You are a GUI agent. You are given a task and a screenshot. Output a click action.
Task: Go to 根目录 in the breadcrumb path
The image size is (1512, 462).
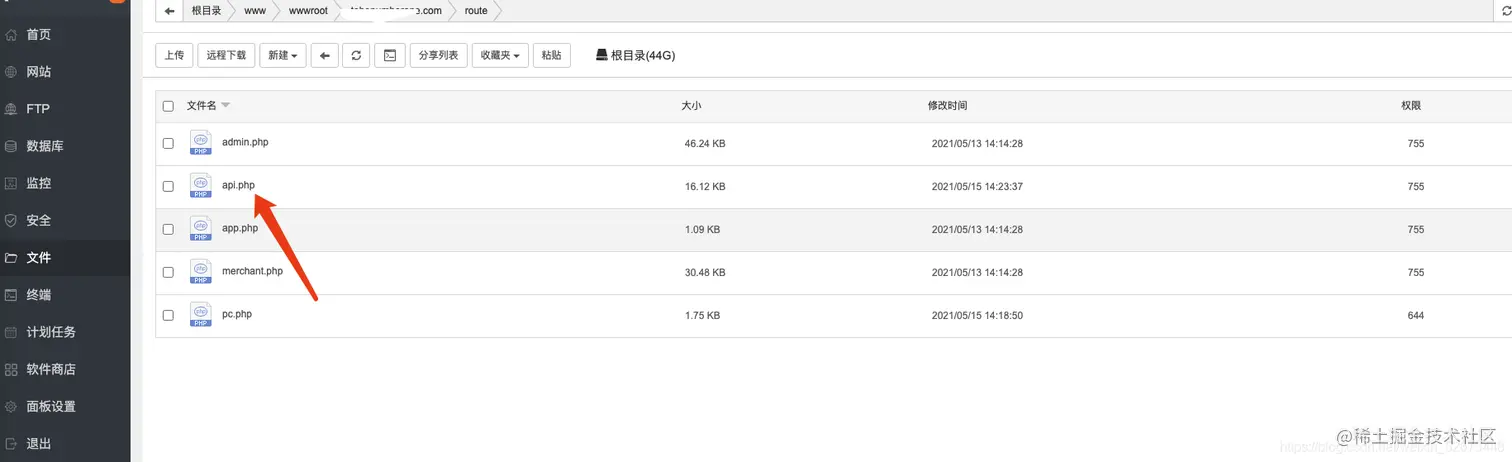click(x=206, y=11)
